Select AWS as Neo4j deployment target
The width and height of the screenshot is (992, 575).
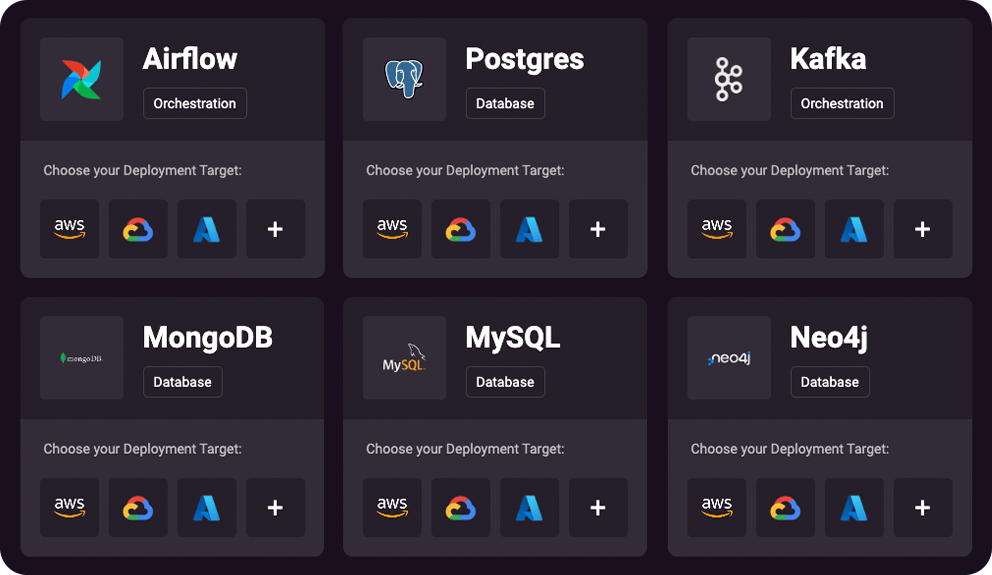(717, 507)
